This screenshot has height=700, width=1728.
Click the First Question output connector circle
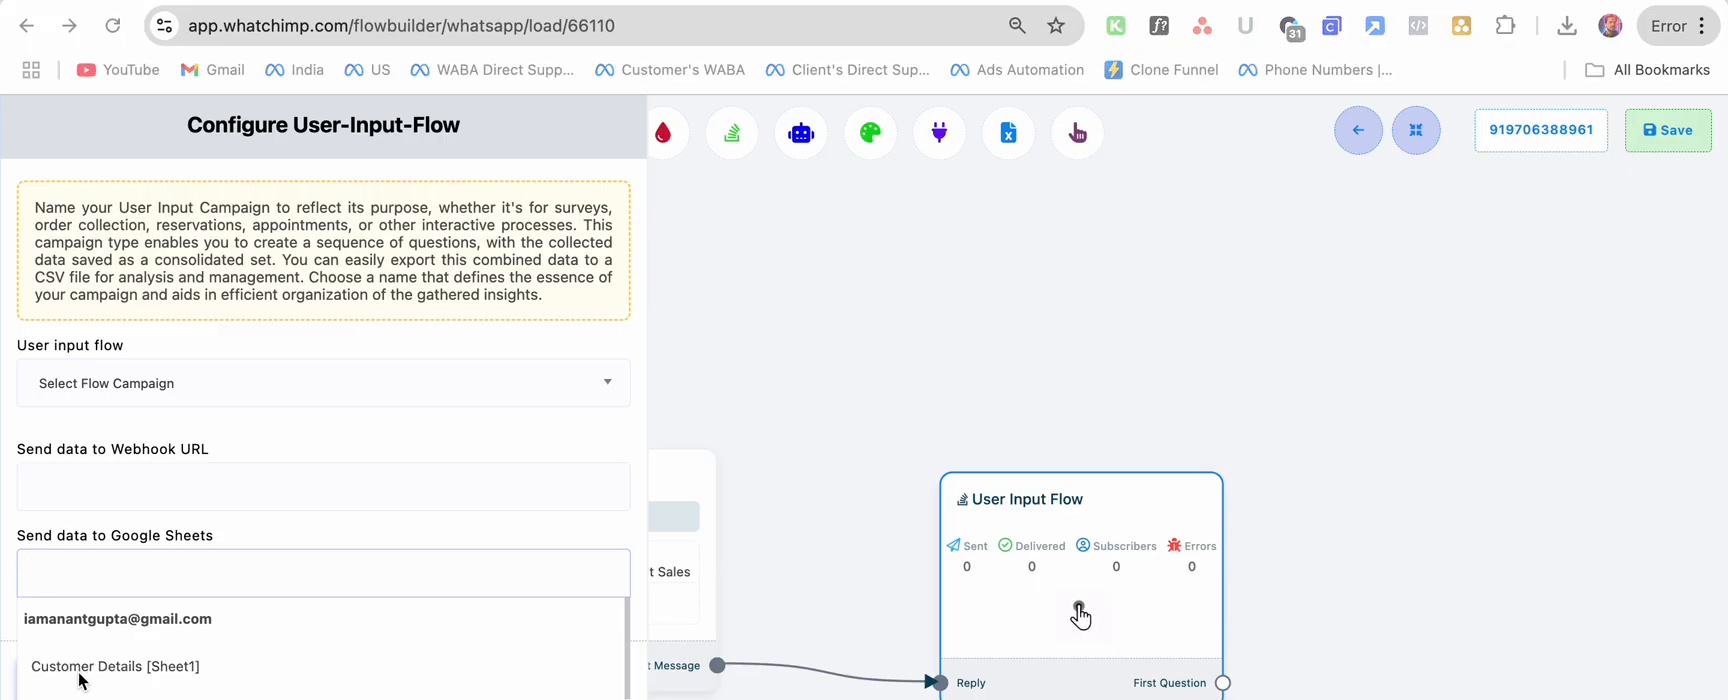pos(1222,683)
